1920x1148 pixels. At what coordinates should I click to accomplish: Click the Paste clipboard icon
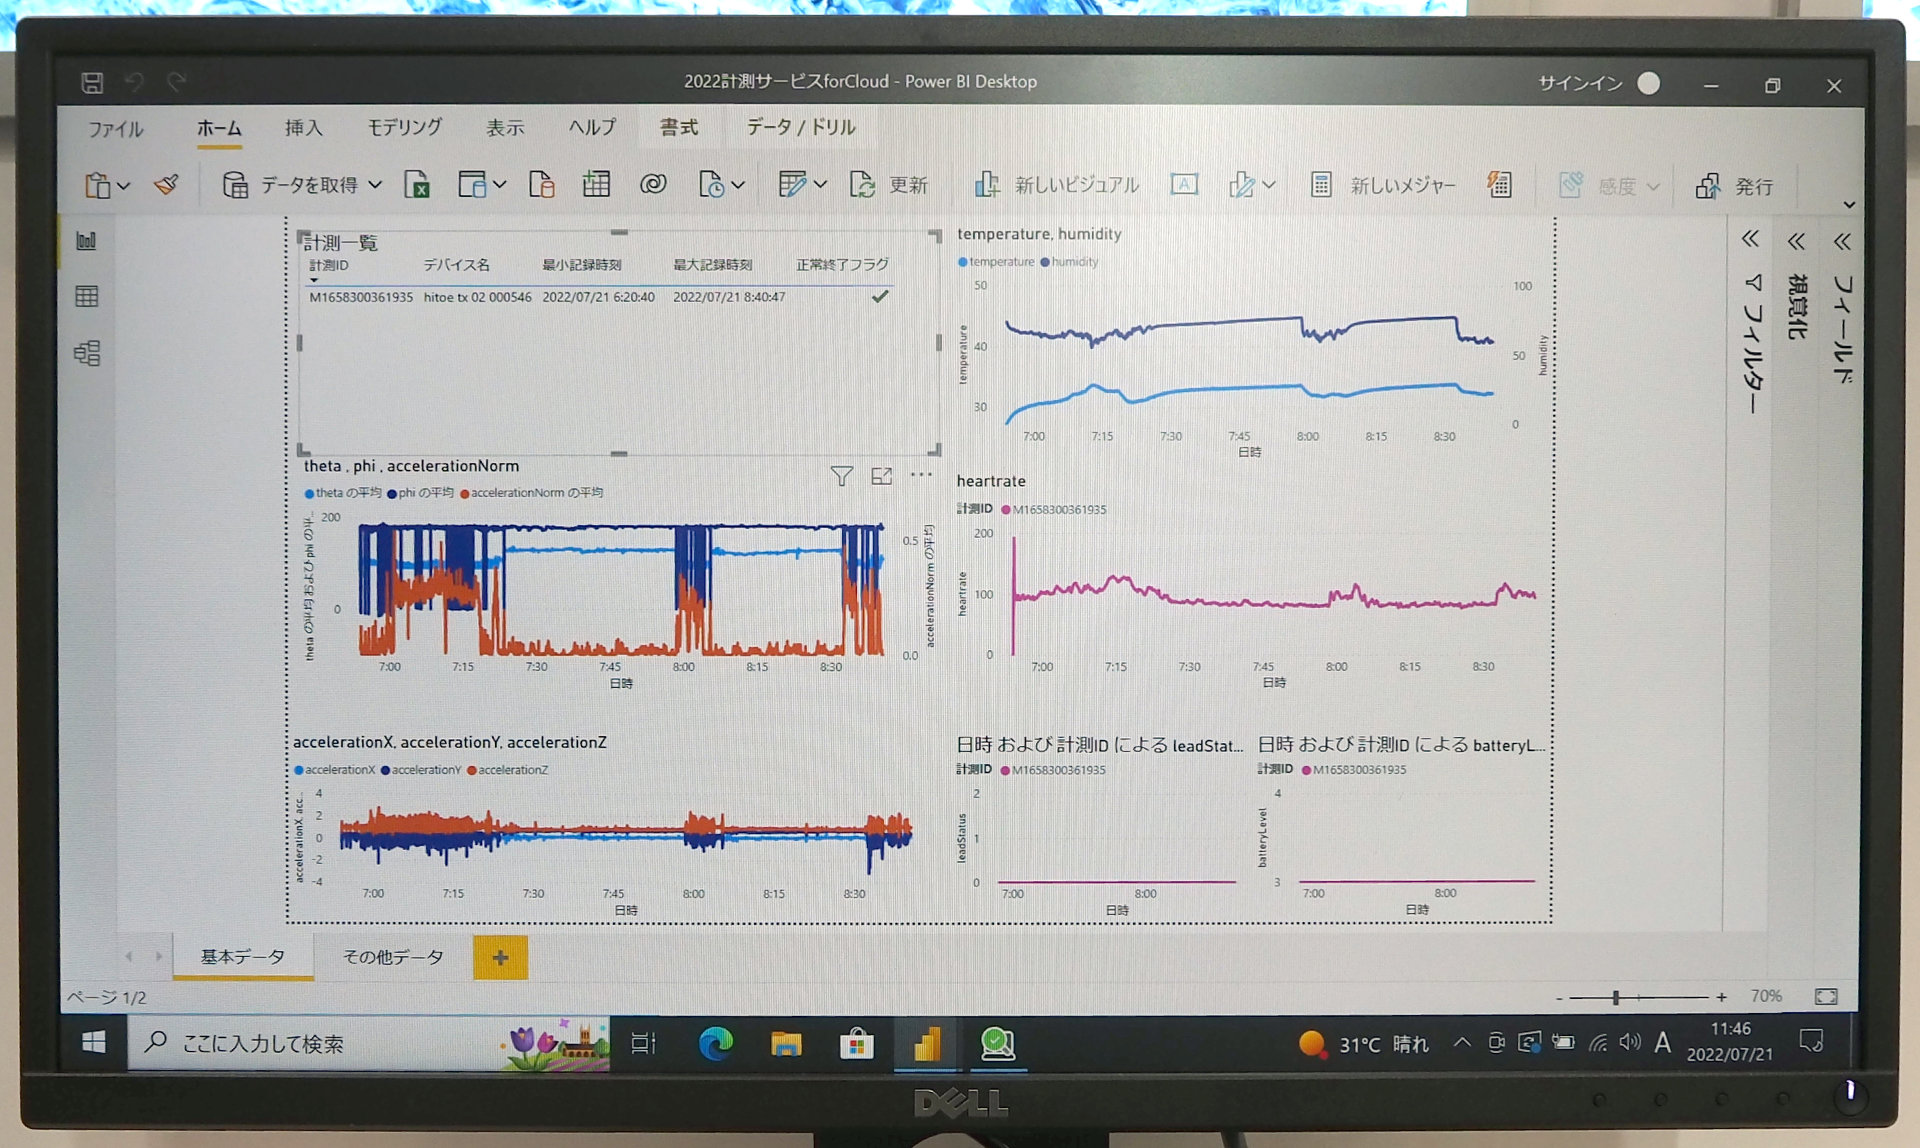coord(97,185)
